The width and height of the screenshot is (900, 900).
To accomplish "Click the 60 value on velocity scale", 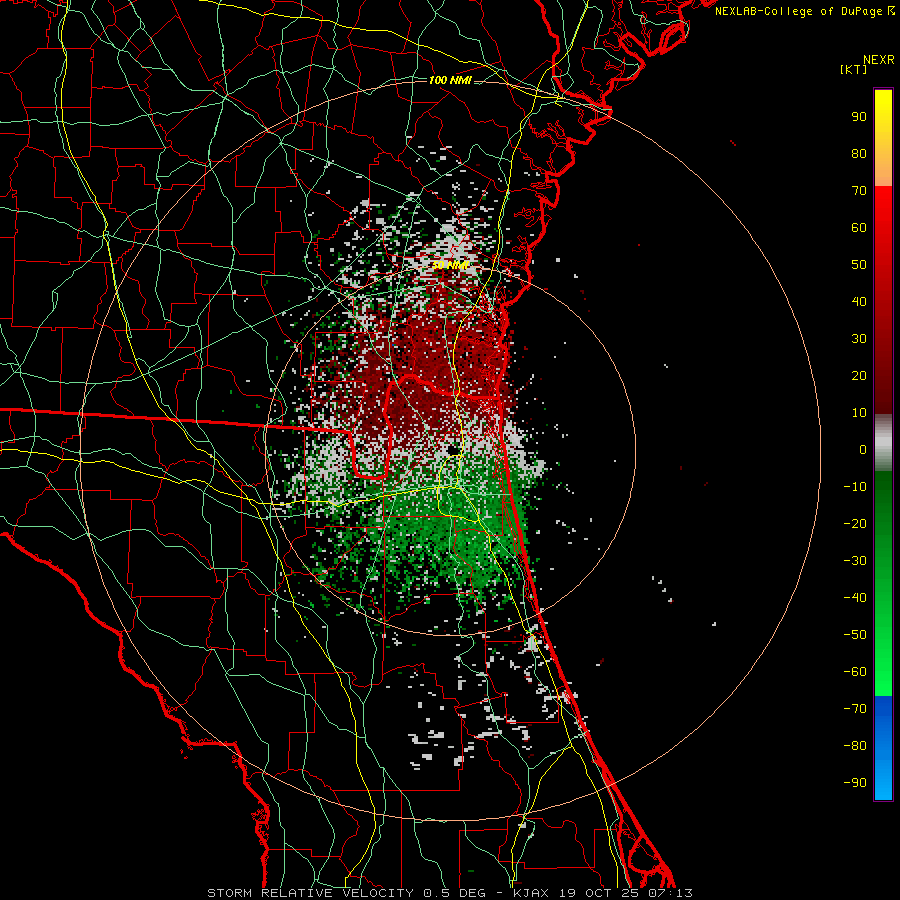I will point(859,228).
